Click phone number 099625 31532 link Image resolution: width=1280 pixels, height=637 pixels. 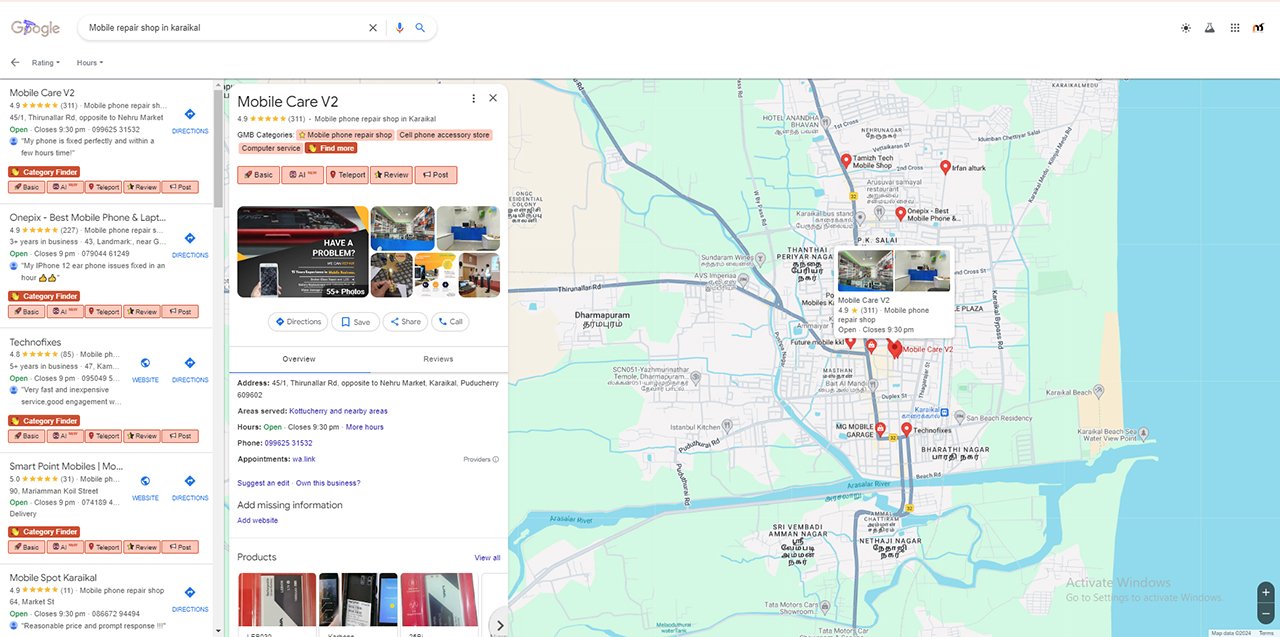coord(289,443)
